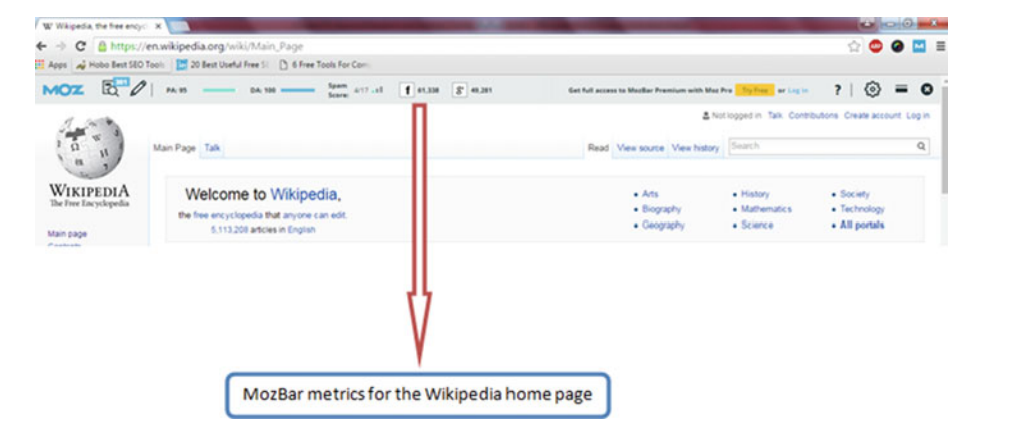The width and height of the screenshot is (1018, 442).
Task: Open the free encyclopedia link
Action: point(228,215)
